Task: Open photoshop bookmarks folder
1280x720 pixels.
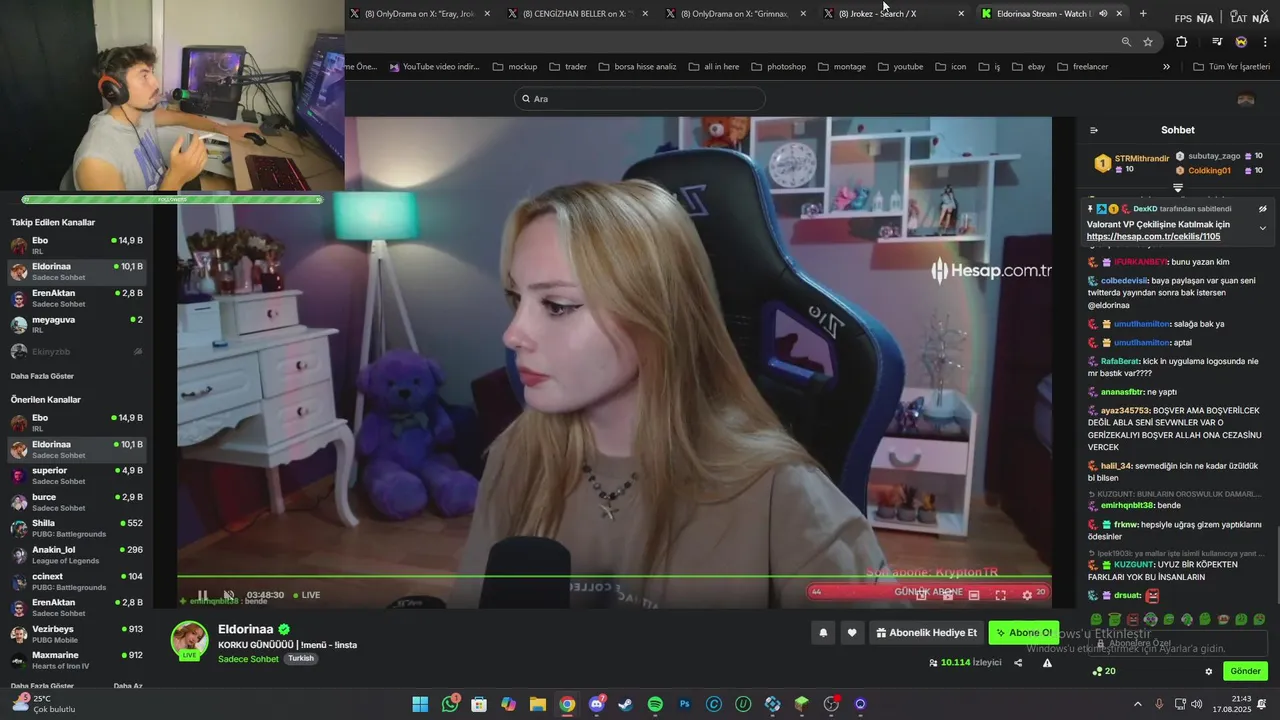Action: pyautogui.click(x=777, y=67)
